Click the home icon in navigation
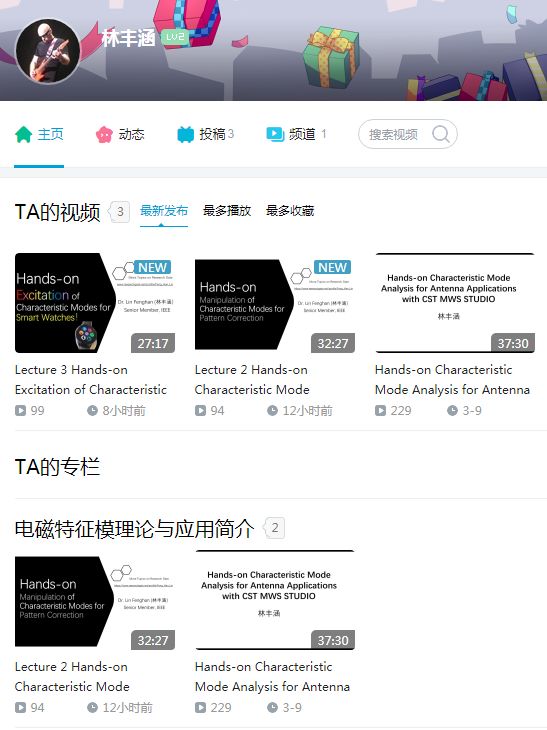Image resolution: width=547 pixels, height=730 pixels. point(23,135)
